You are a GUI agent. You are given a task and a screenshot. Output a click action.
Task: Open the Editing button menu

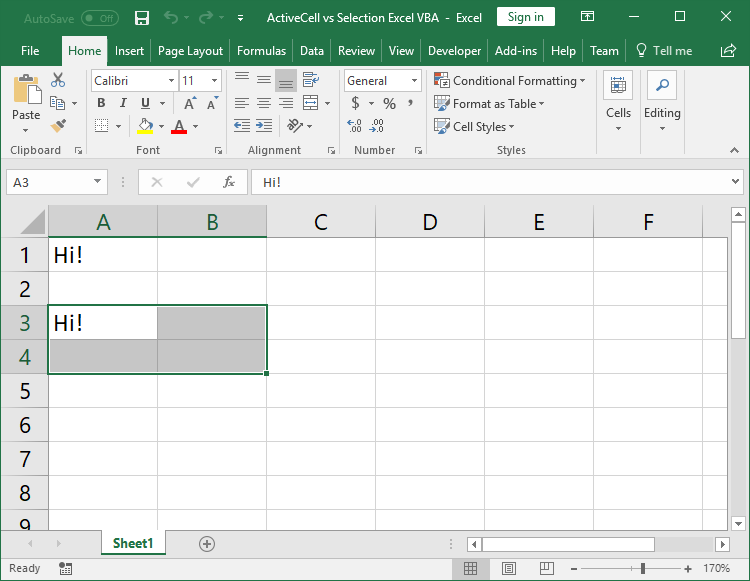pos(662,101)
